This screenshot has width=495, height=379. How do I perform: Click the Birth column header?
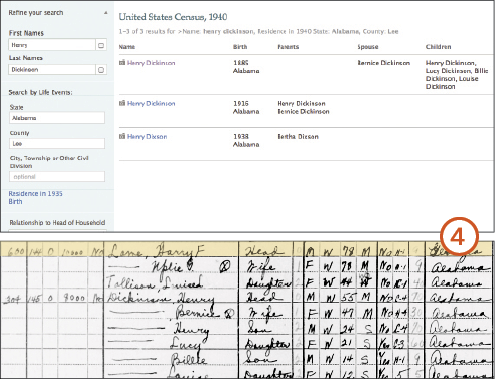point(240,47)
